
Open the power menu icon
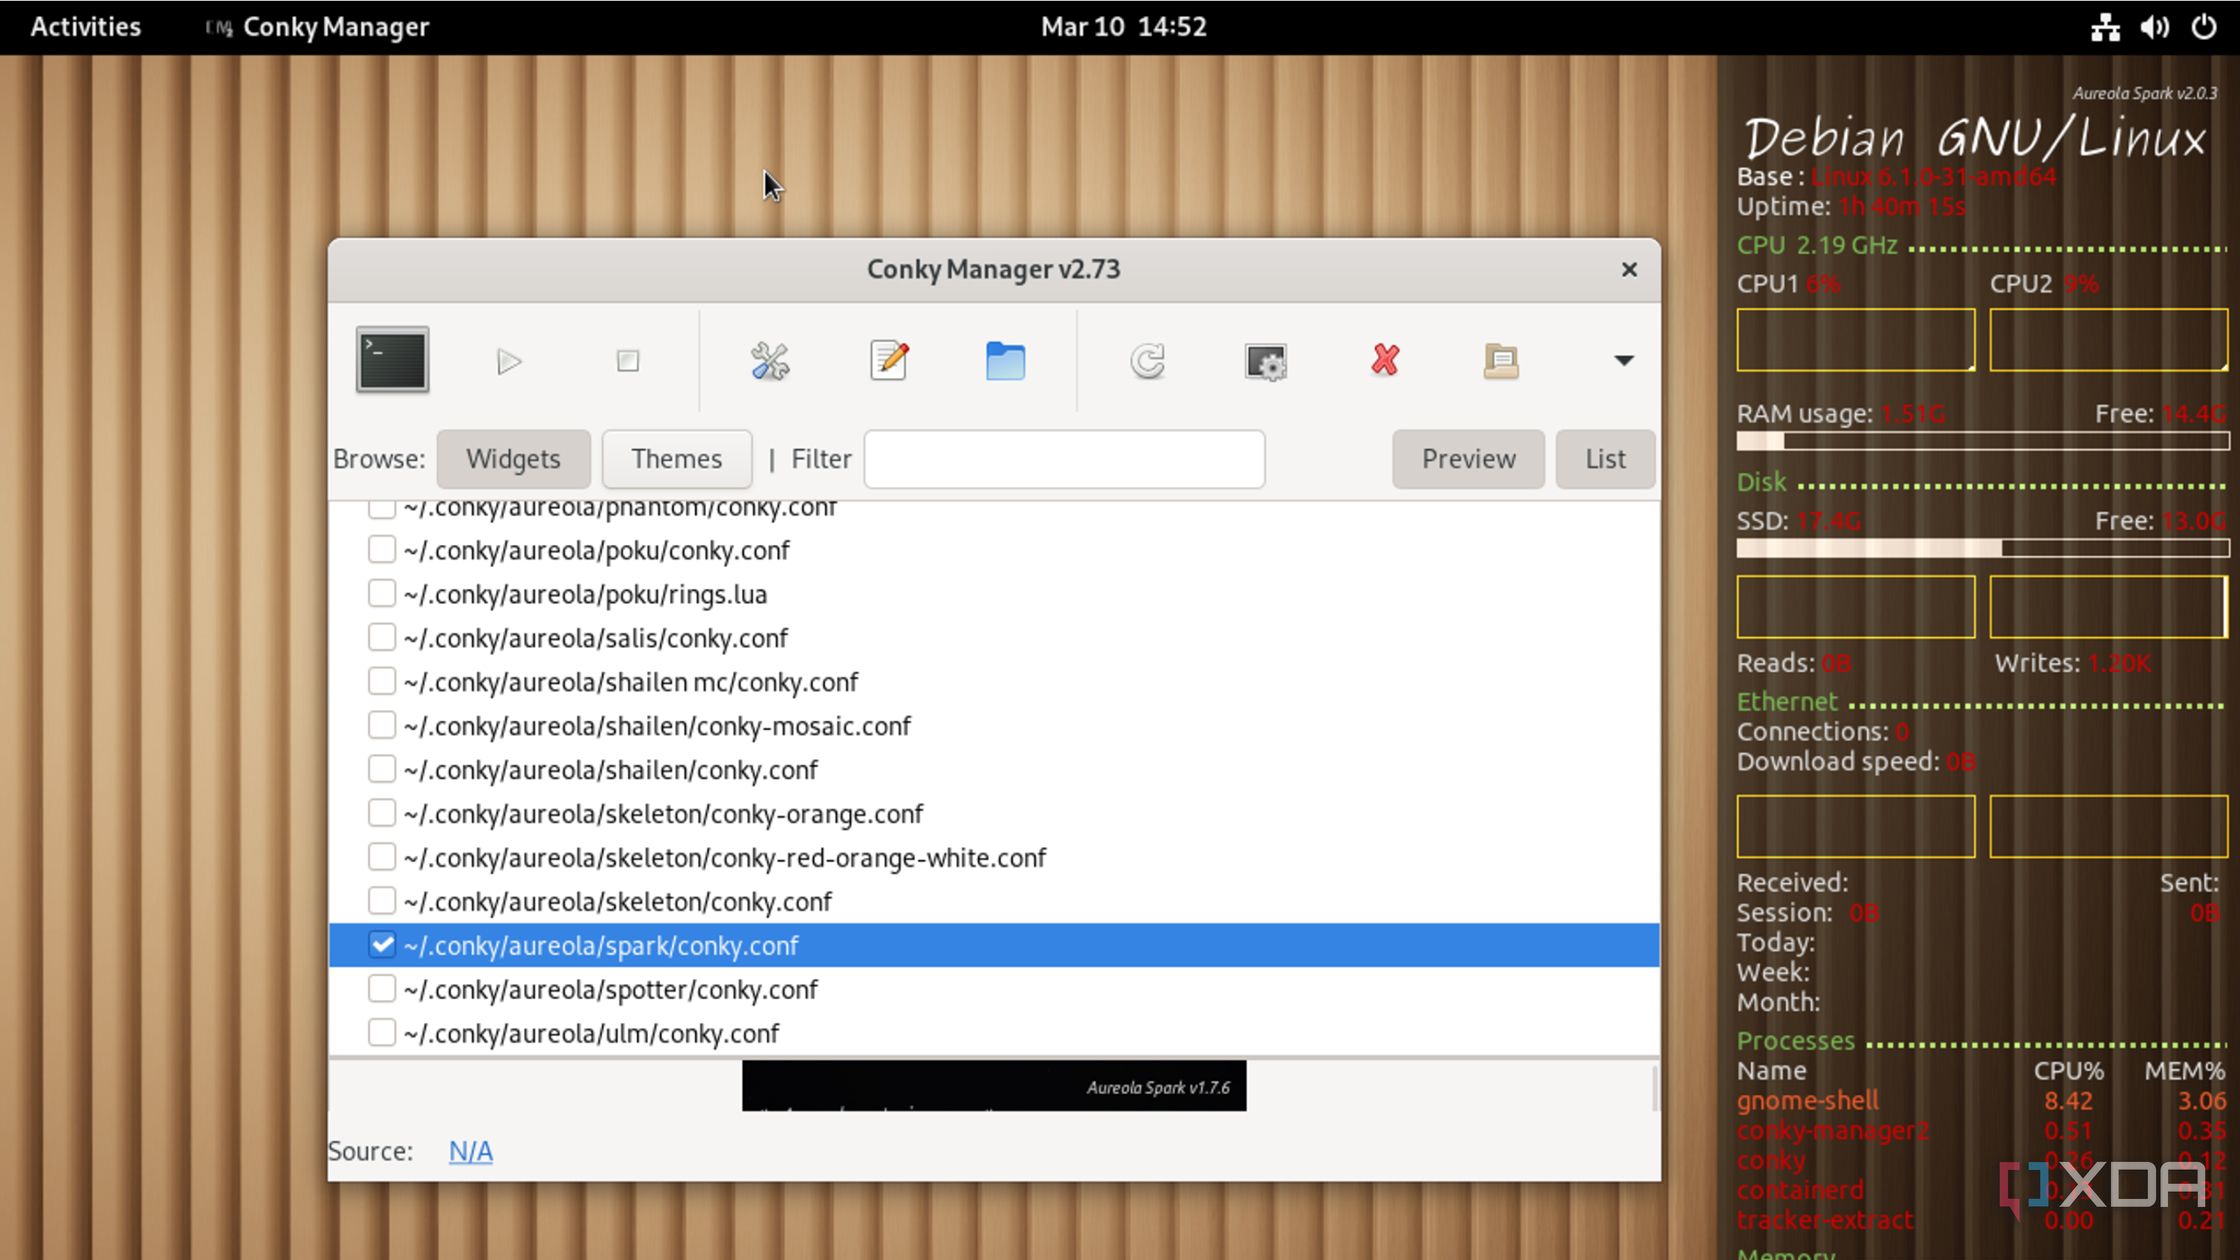(2204, 27)
